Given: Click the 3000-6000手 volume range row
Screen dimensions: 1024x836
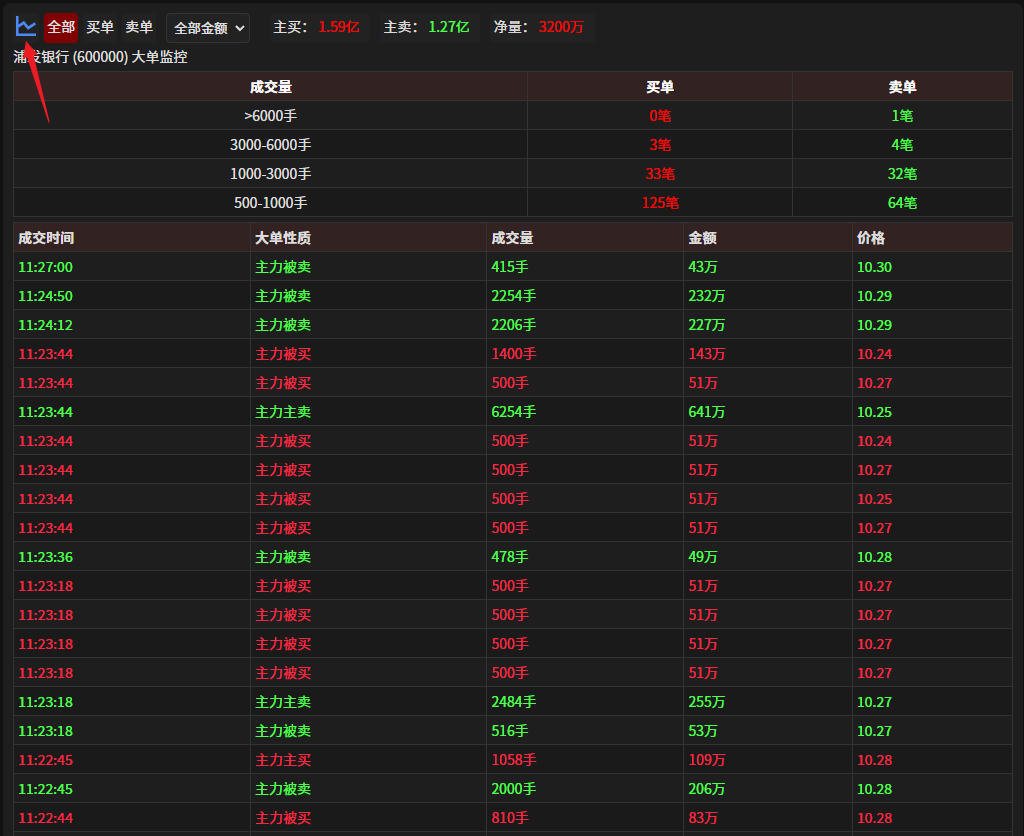Looking at the screenshot, I should [270, 145].
